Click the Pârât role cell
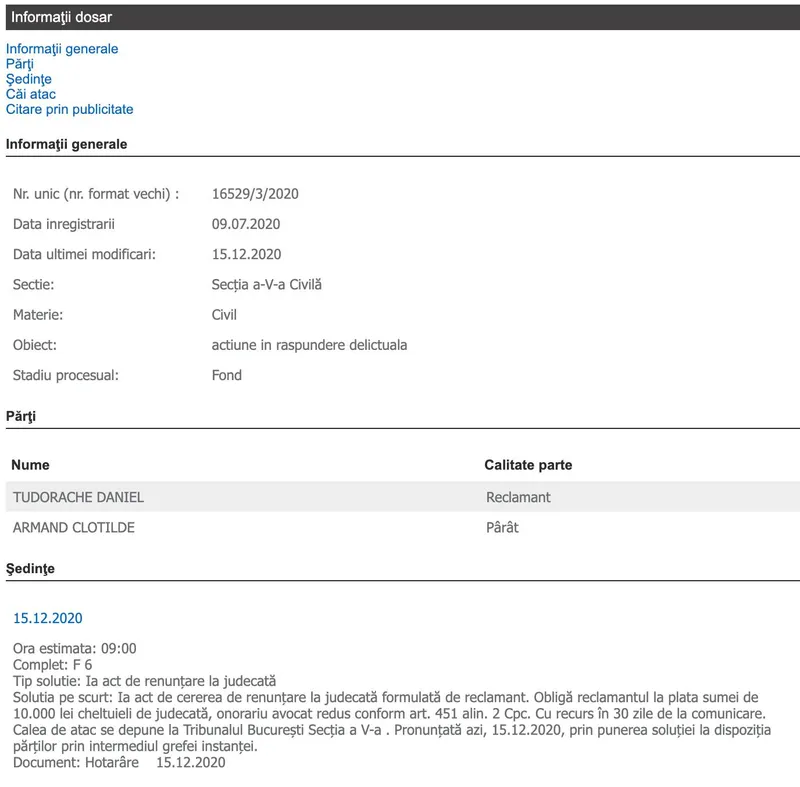Image resolution: width=800 pixels, height=787 pixels. click(502, 527)
